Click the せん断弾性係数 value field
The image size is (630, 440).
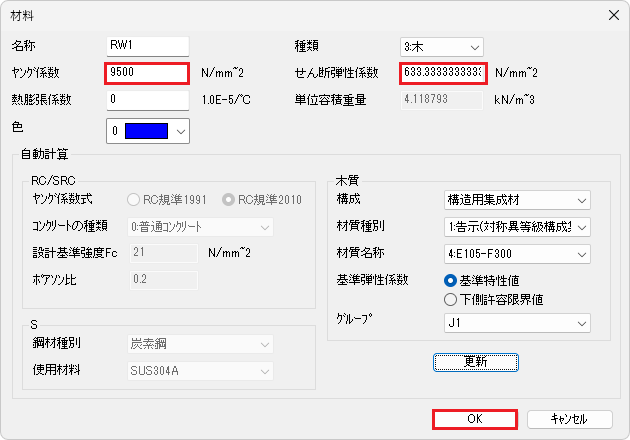tap(443, 72)
